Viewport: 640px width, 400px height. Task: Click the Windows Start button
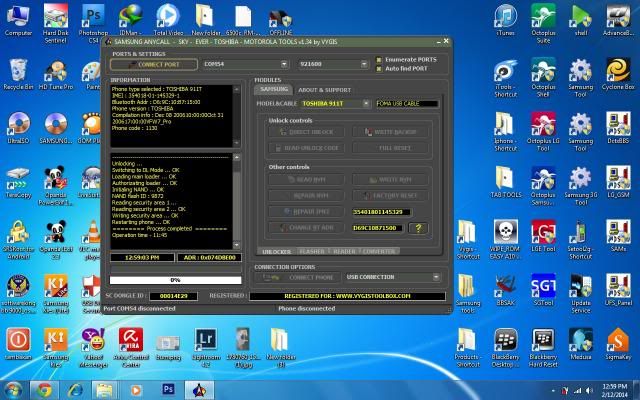click(x=13, y=390)
